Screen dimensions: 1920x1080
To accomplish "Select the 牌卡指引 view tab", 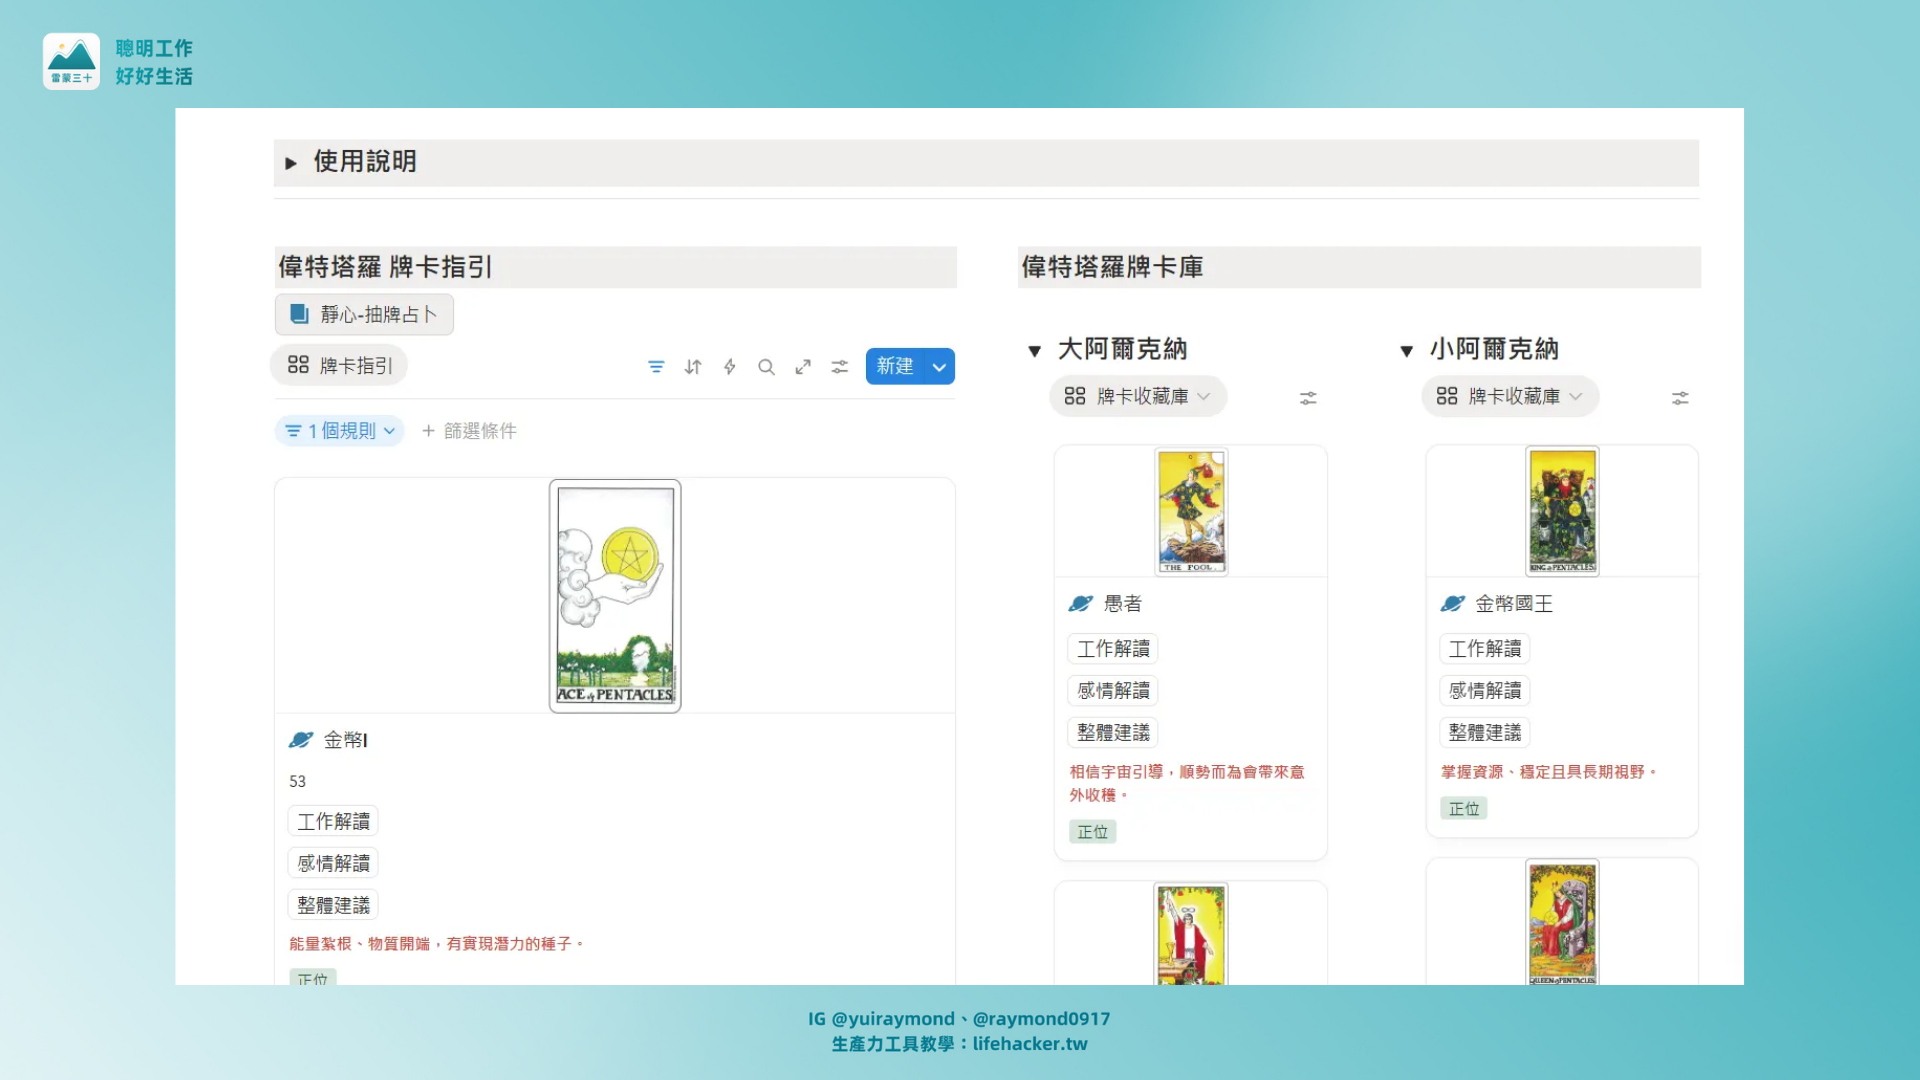I will [x=340, y=366].
